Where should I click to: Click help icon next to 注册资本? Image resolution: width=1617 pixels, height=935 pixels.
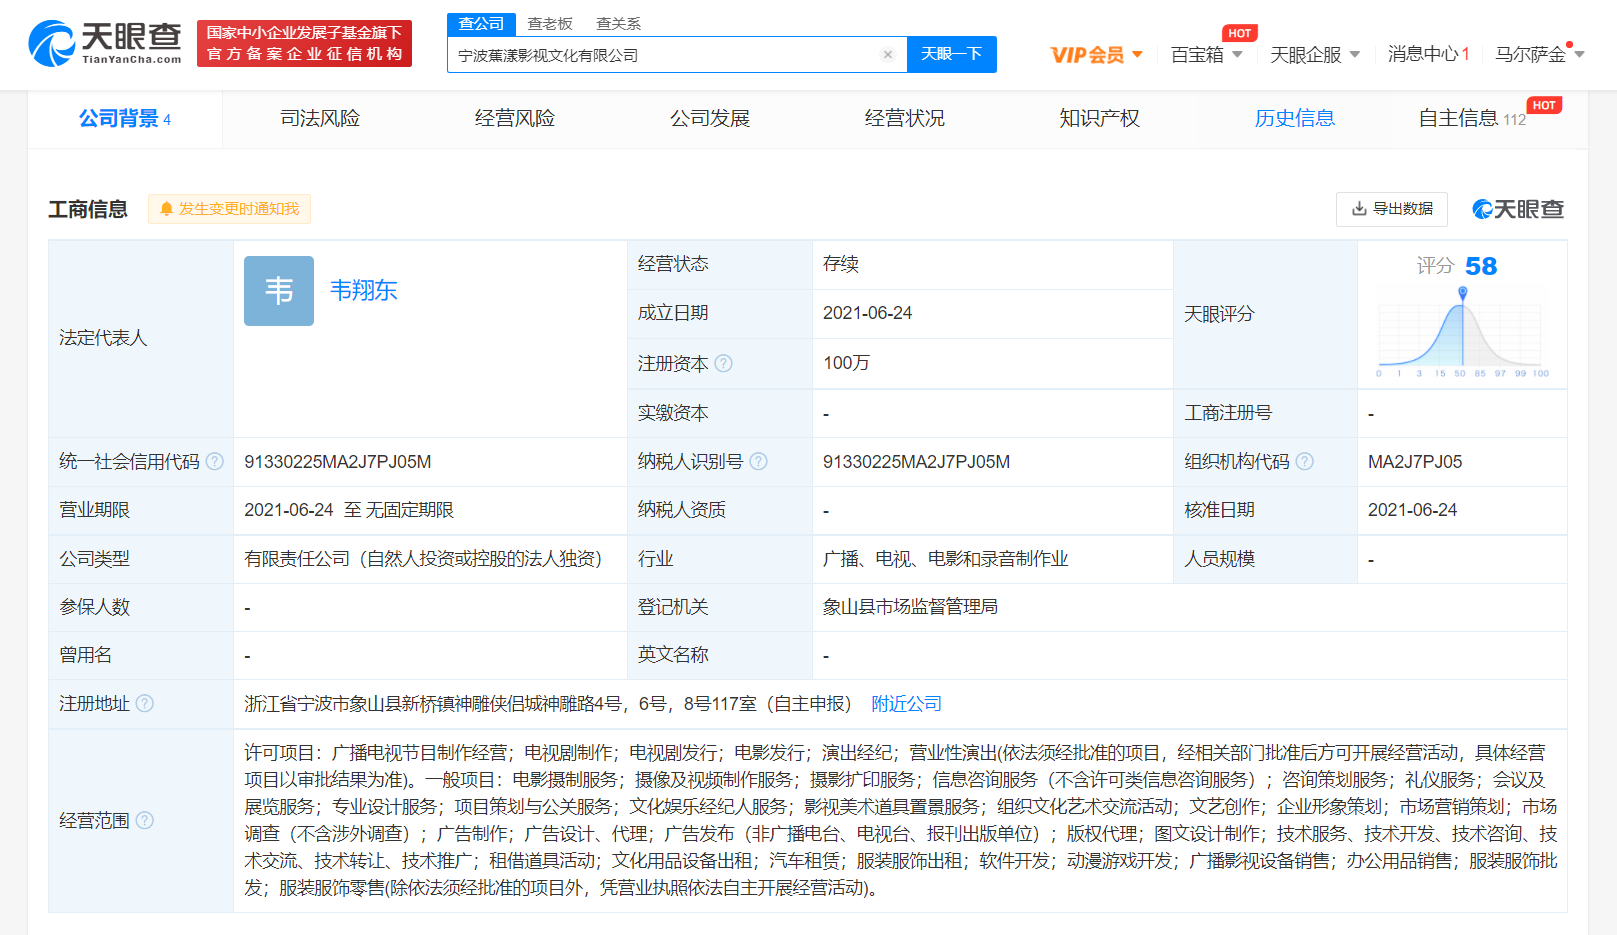pyautogui.click(x=724, y=363)
